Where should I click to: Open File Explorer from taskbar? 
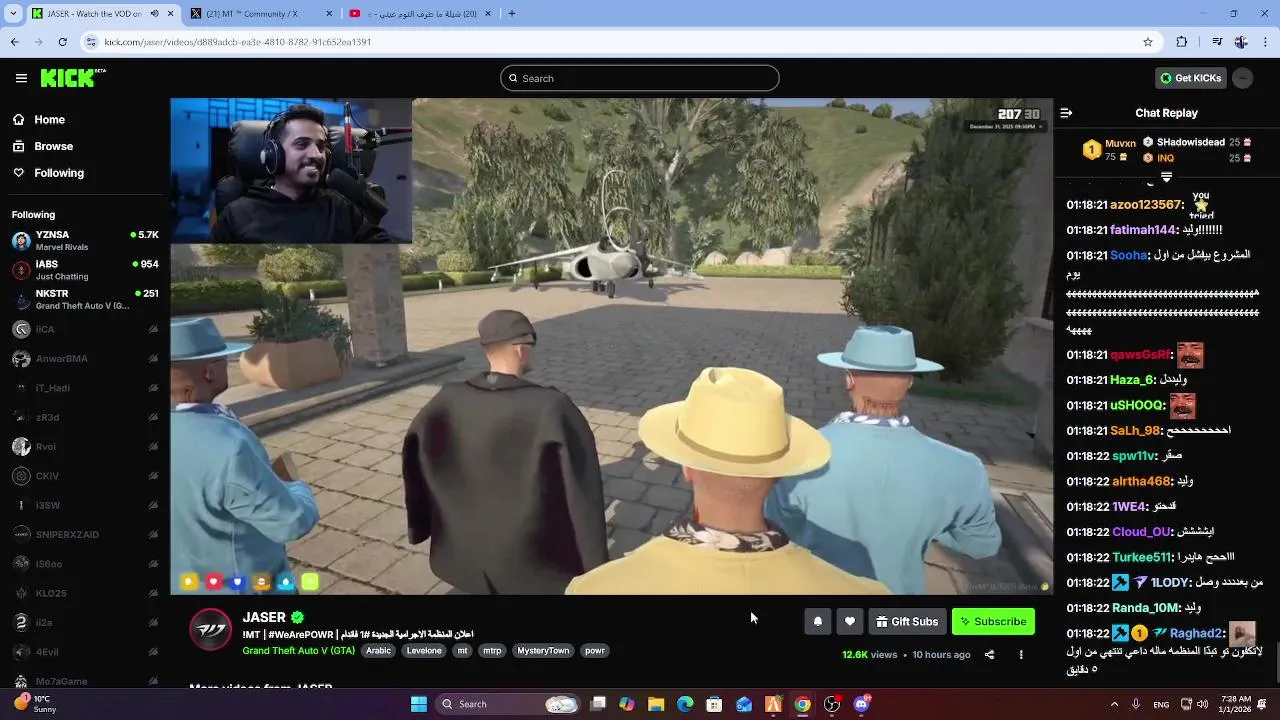point(656,704)
